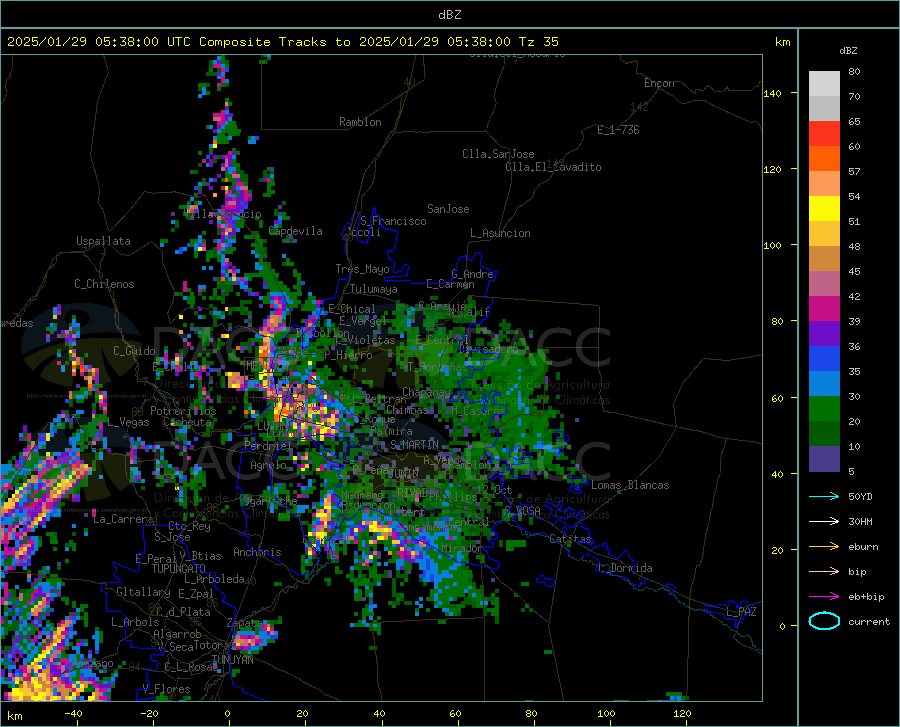Click the 'C_Chilenos' map label
This screenshot has height=727, width=900.
tap(104, 284)
